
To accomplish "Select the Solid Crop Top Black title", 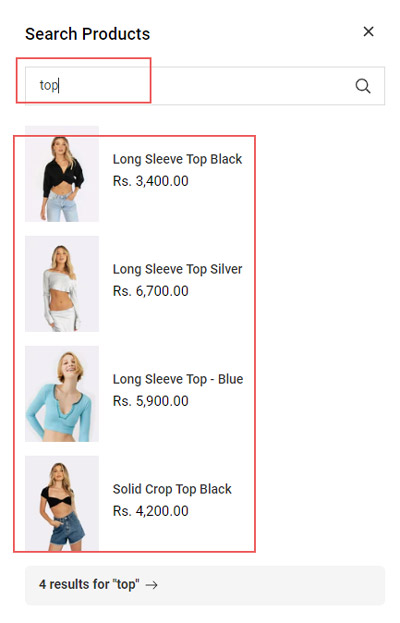I will point(172,489).
